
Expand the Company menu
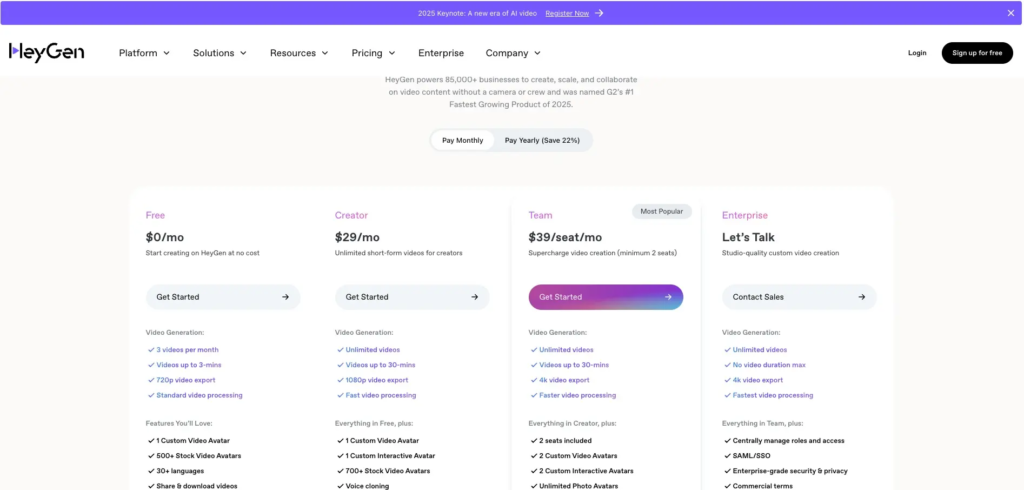point(513,53)
